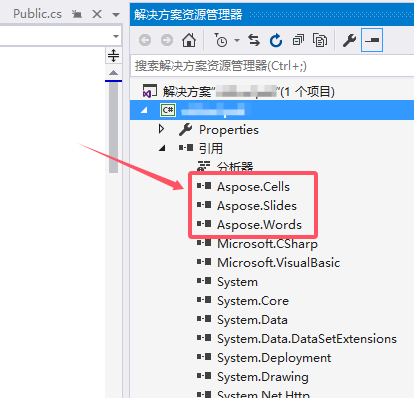
Task: Select the Aspose.Words reference
Action: 259,225
